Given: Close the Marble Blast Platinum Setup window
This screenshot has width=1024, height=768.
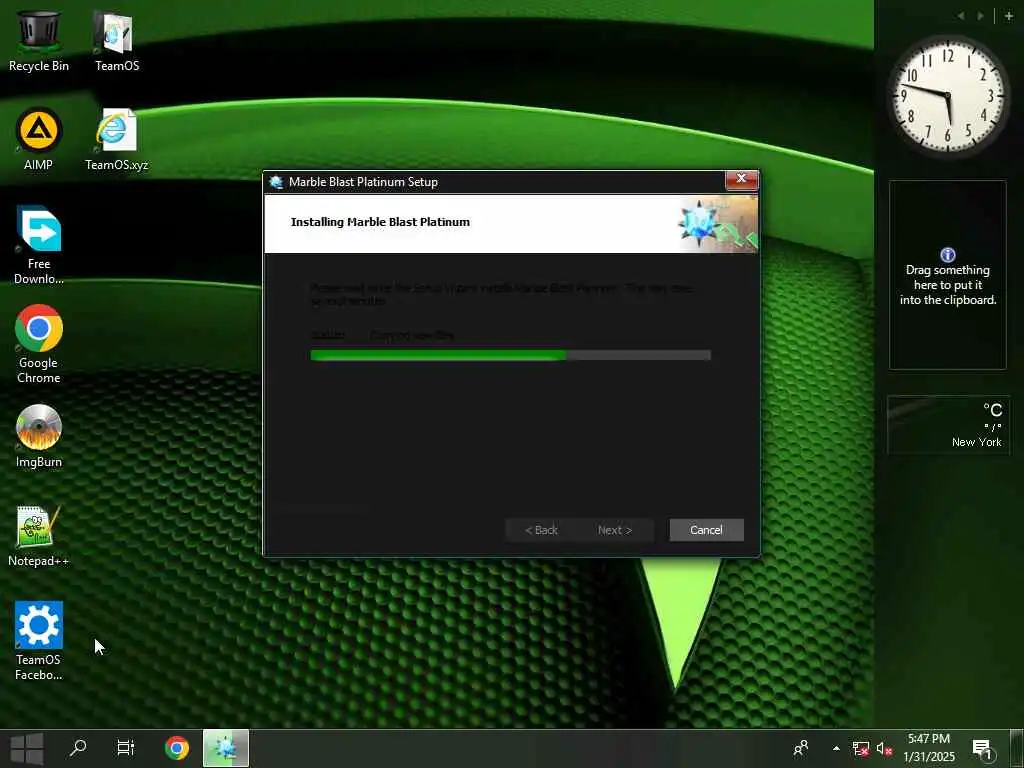Looking at the screenshot, I should (x=741, y=179).
